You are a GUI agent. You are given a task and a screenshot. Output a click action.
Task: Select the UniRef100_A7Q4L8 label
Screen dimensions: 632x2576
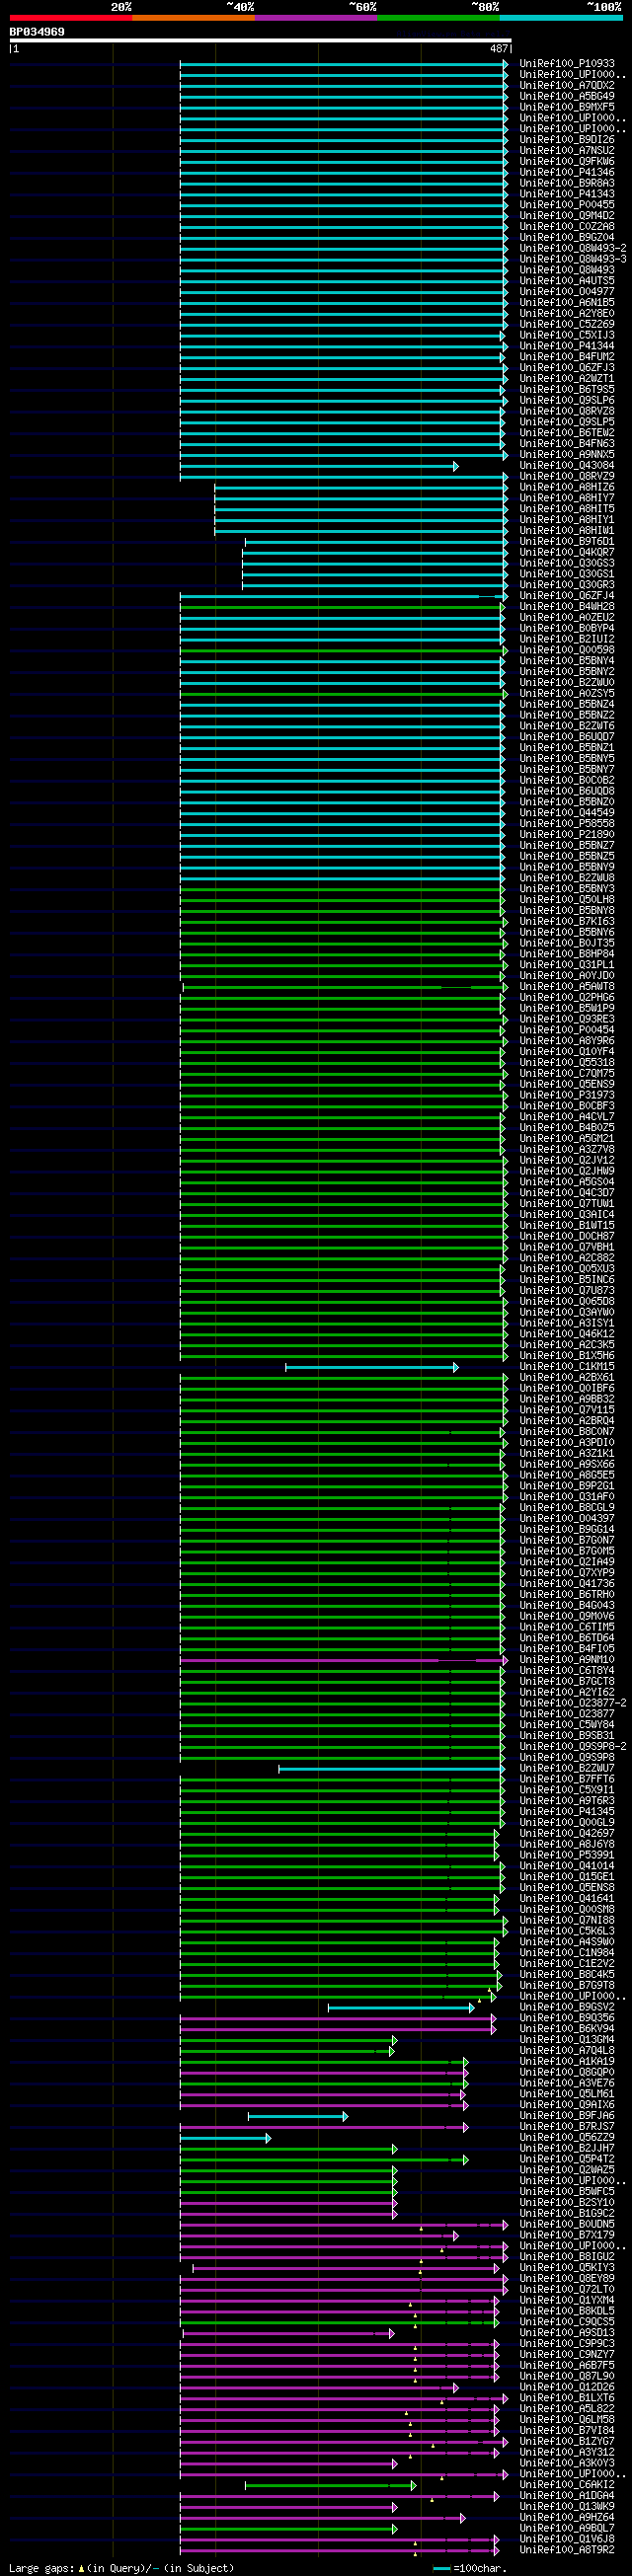point(566,2050)
